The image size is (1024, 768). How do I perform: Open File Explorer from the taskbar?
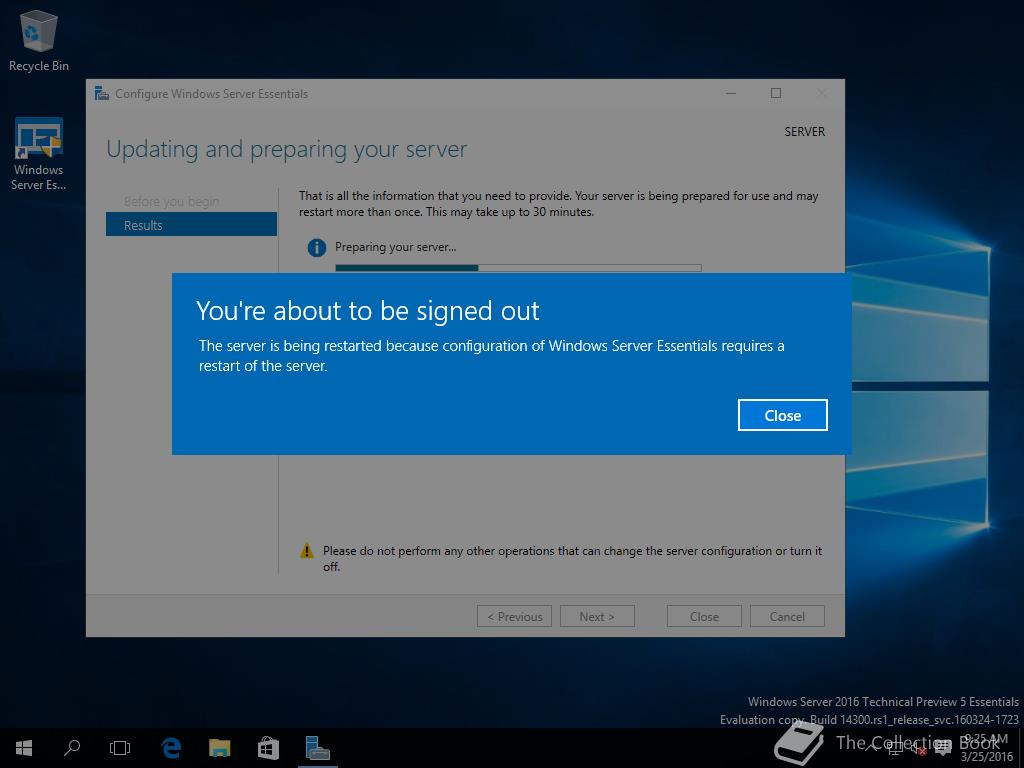click(x=219, y=748)
